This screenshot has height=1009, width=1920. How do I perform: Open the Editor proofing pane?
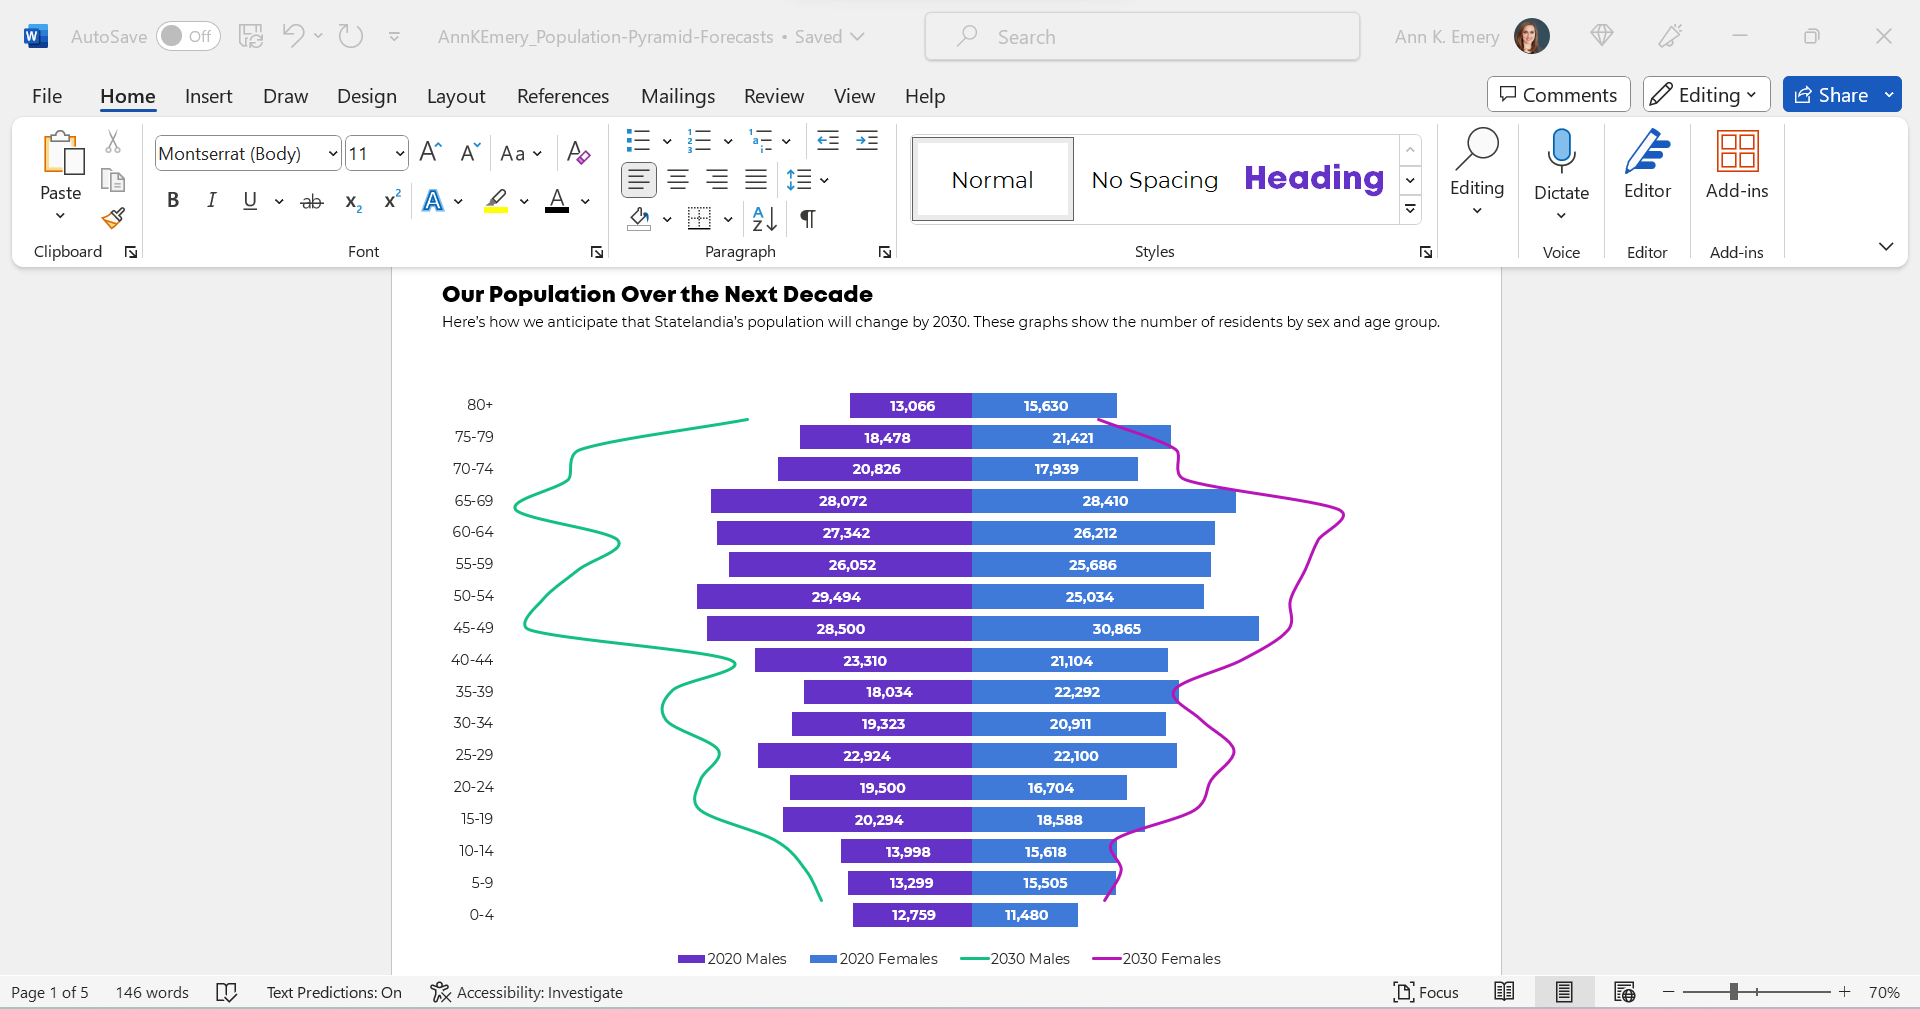1647,166
